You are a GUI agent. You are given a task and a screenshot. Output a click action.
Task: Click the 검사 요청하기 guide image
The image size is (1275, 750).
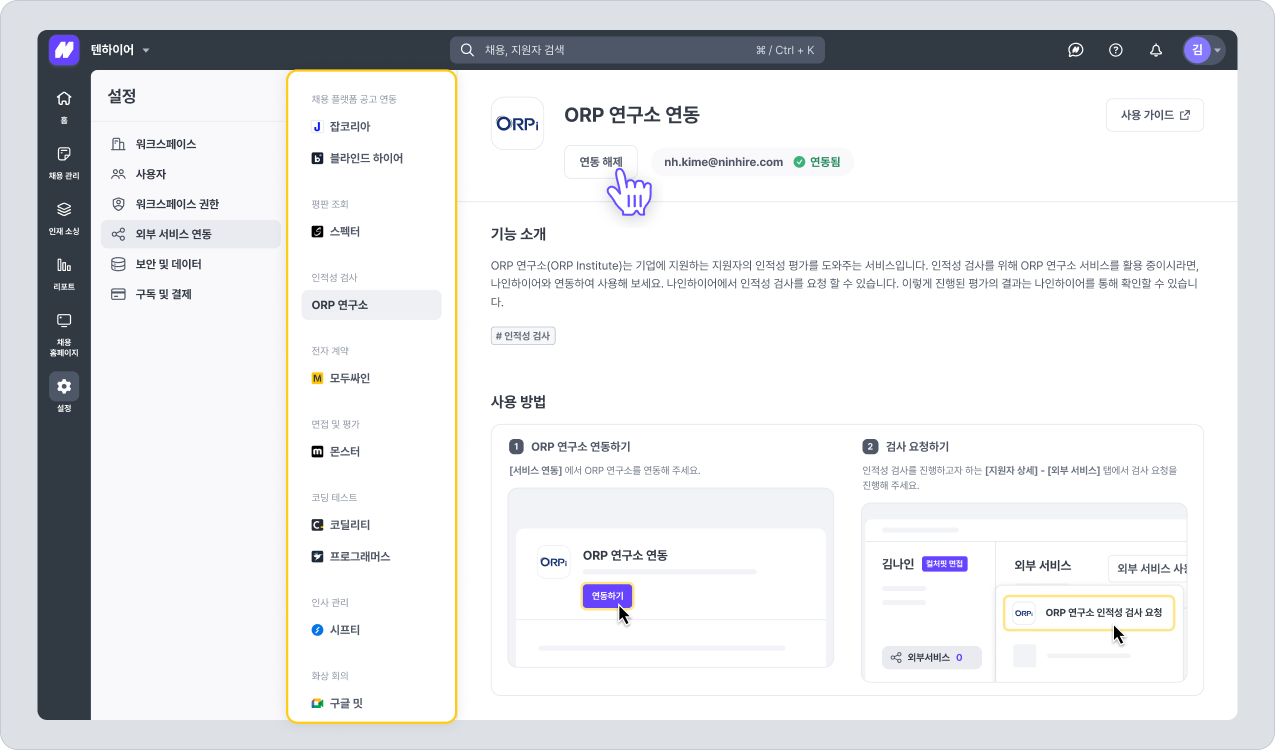[1024, 592]
